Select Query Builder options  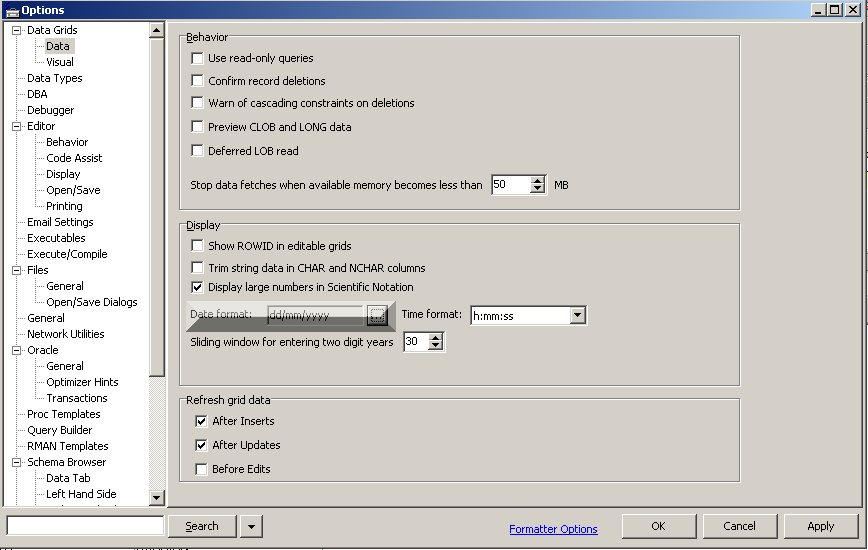click(x=60, y=430)
